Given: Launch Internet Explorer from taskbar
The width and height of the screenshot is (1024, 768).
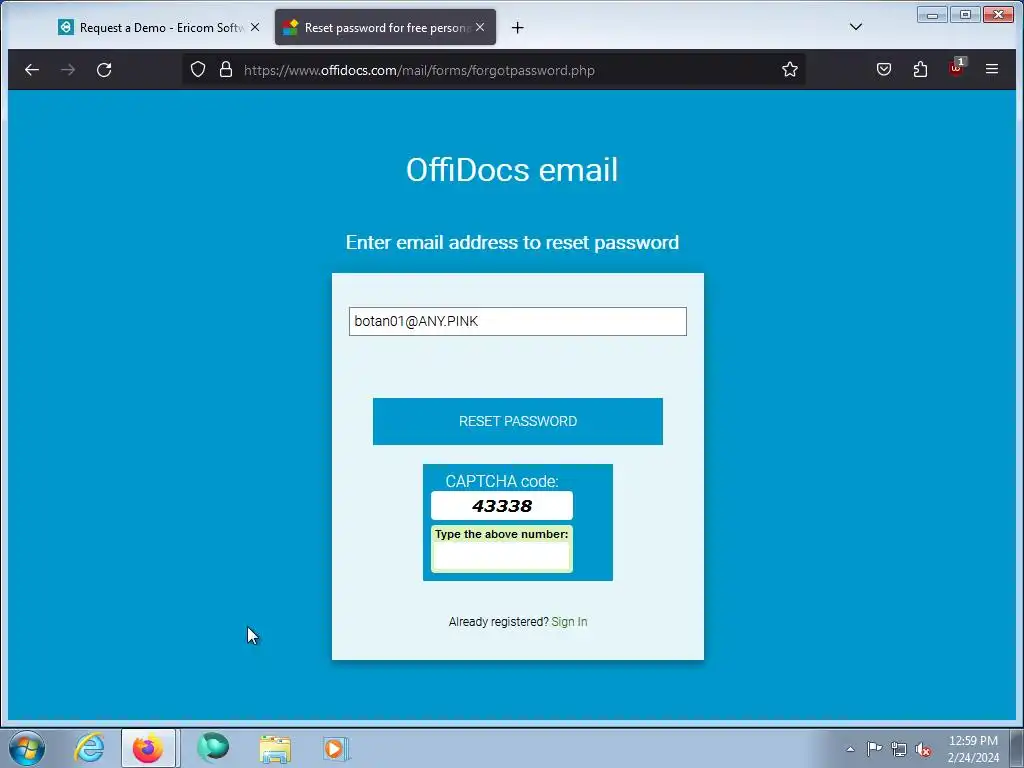Looking at the screenshot, I should (x=89, y=748).
